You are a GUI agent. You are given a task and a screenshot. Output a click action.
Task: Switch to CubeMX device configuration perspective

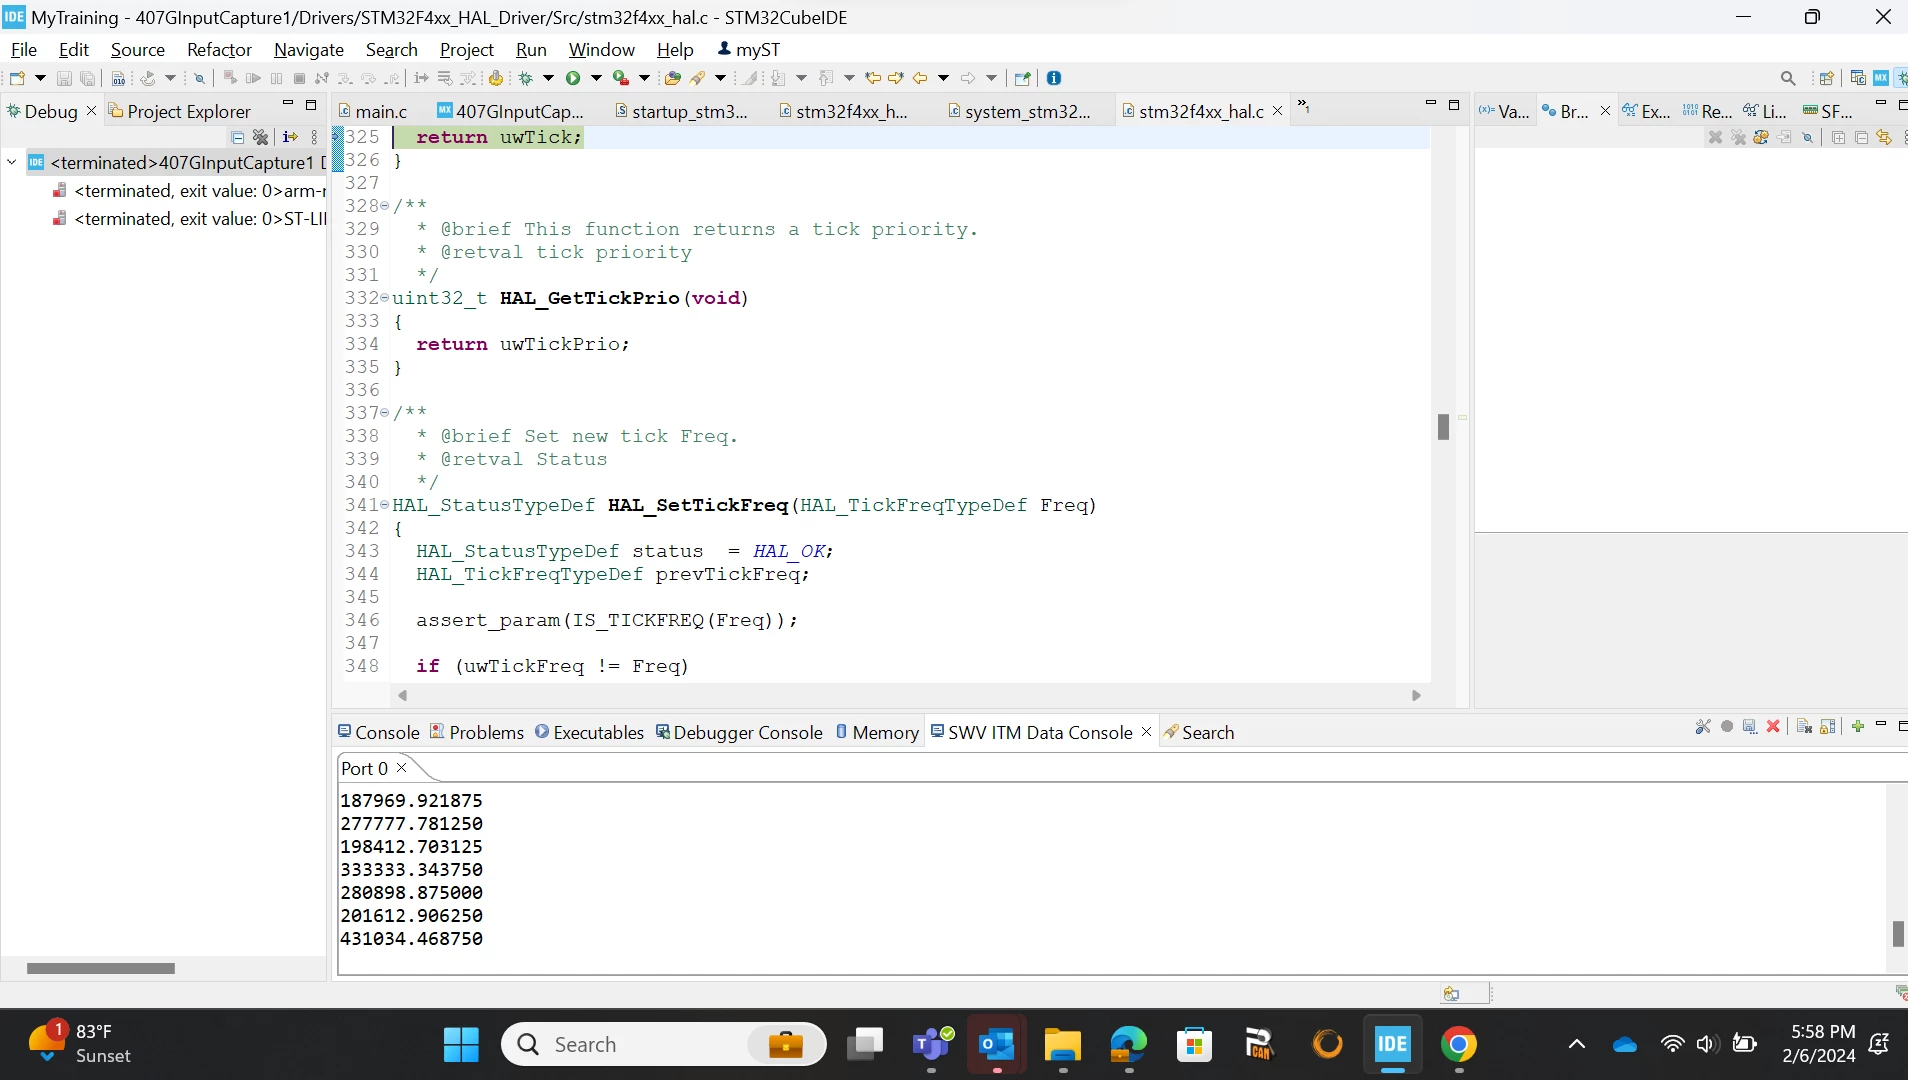point(1881,78)
